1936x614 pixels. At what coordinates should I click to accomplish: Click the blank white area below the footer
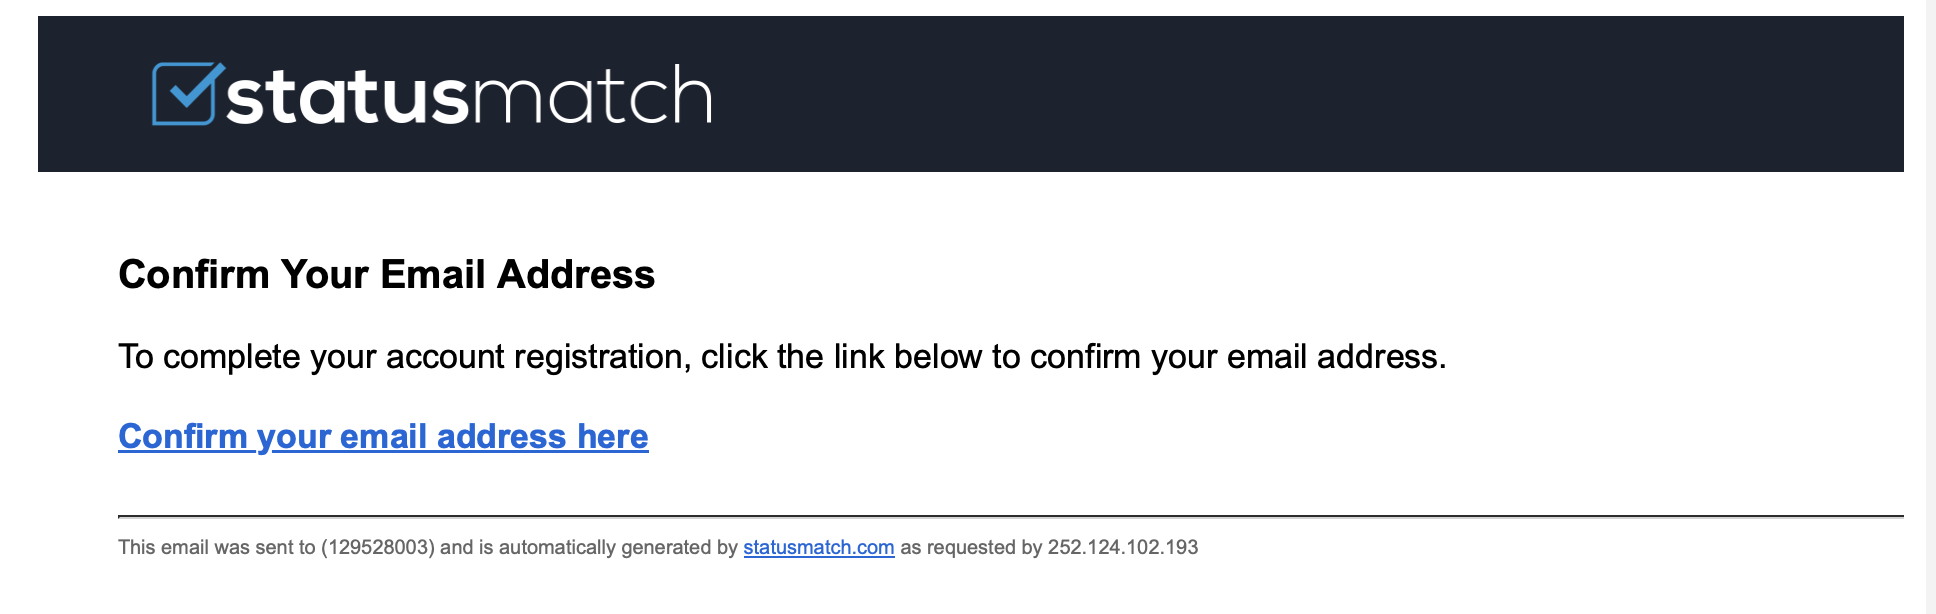(1000, 590)
